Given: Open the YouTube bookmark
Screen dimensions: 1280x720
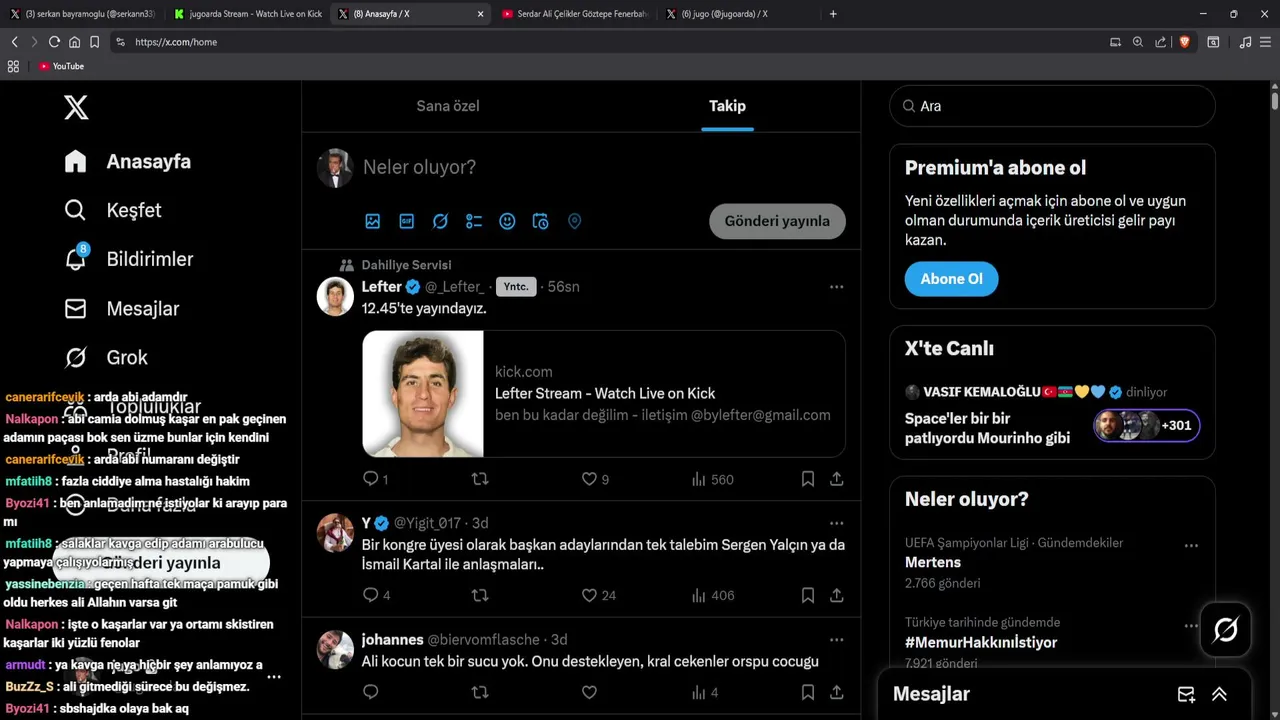Looking at the screenshot, I should [x=61, y=66].
